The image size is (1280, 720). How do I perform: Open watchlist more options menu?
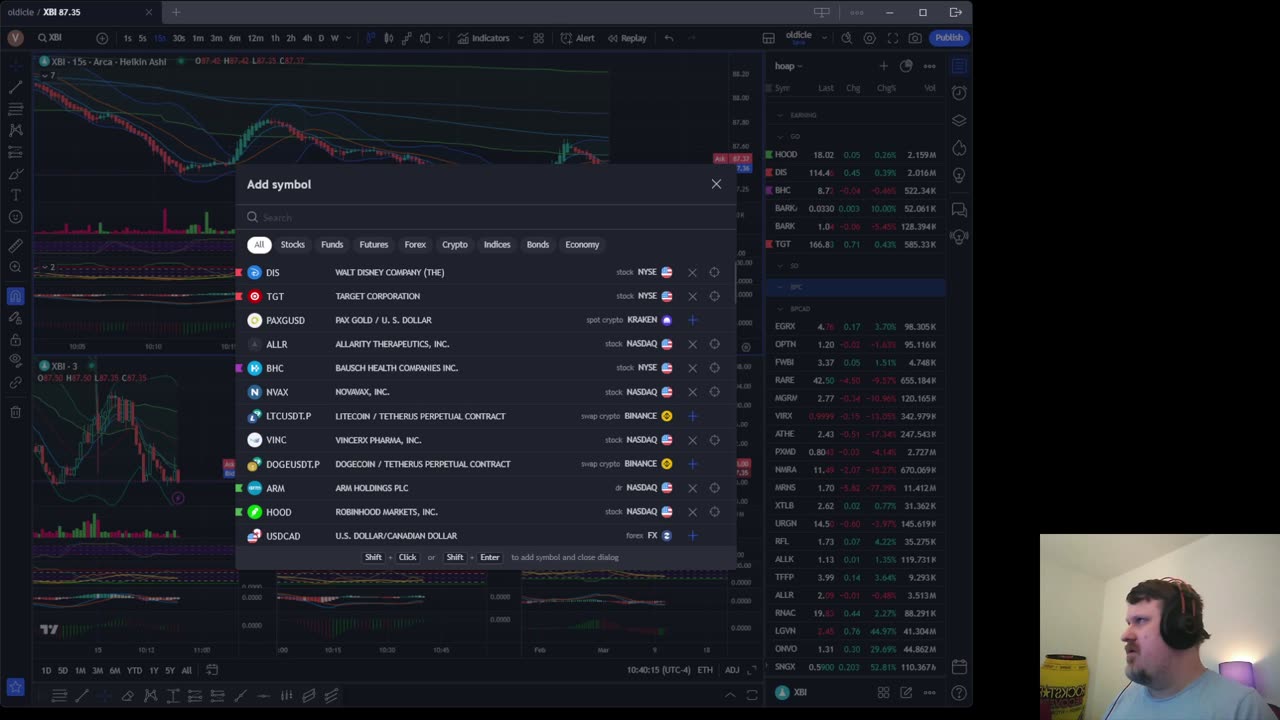tap(929, 66)
